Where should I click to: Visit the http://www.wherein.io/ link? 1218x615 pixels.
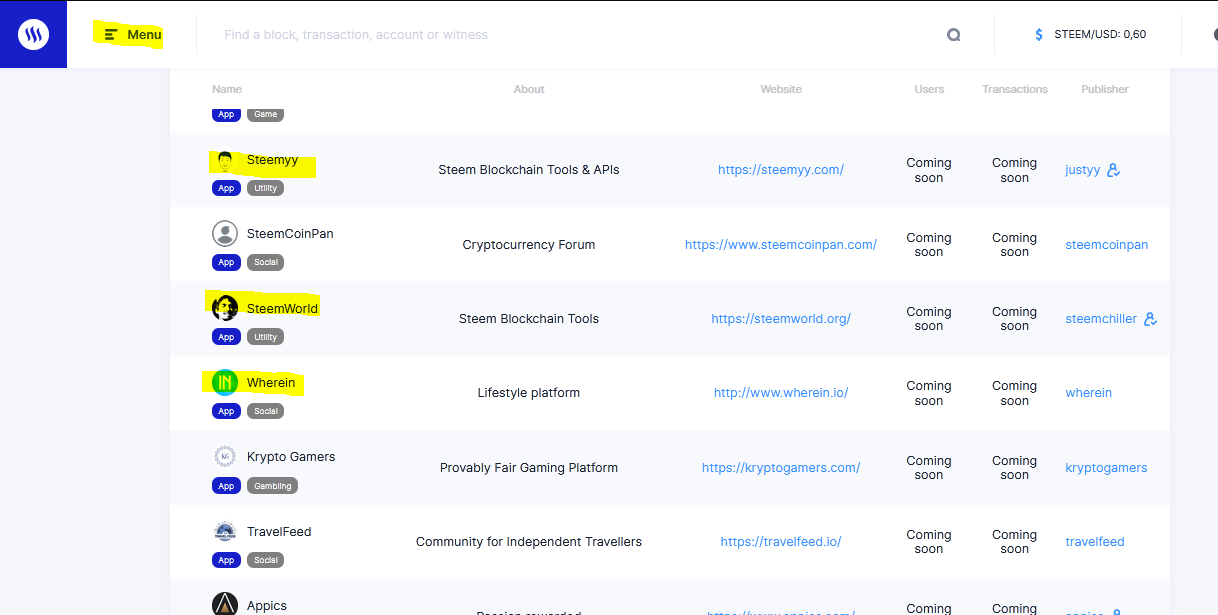(781, 393)
